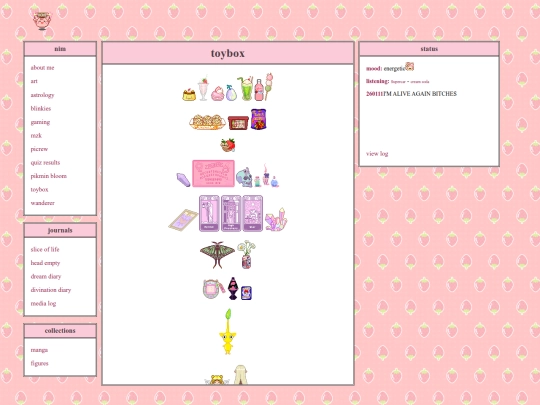Click the pink soft-serve ice cream icon
The image size is (540, 405).
point(218,94)
